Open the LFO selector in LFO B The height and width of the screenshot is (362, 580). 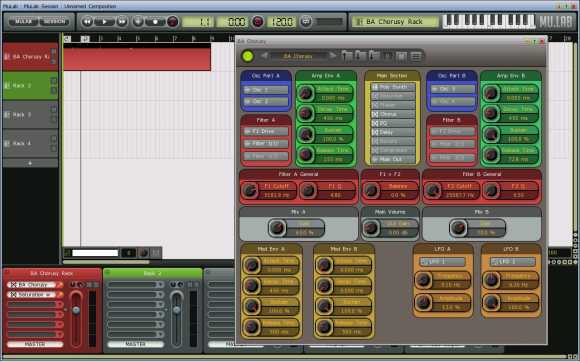512,261
